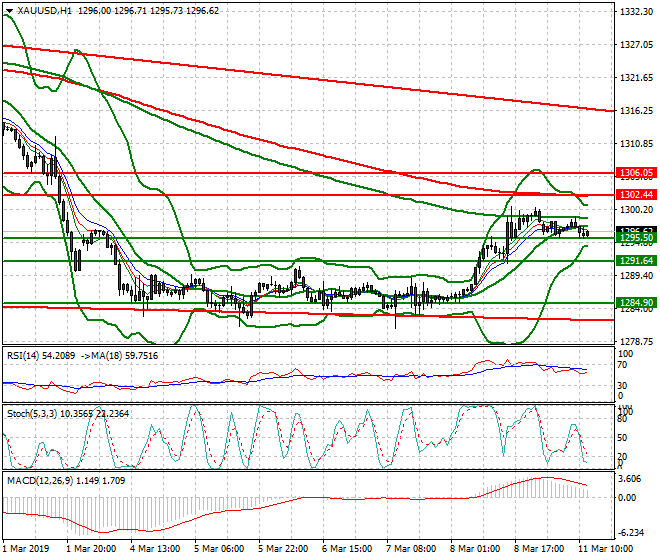Click the 1316.25 price scale value
660x560 pixels.
(636, 110)
